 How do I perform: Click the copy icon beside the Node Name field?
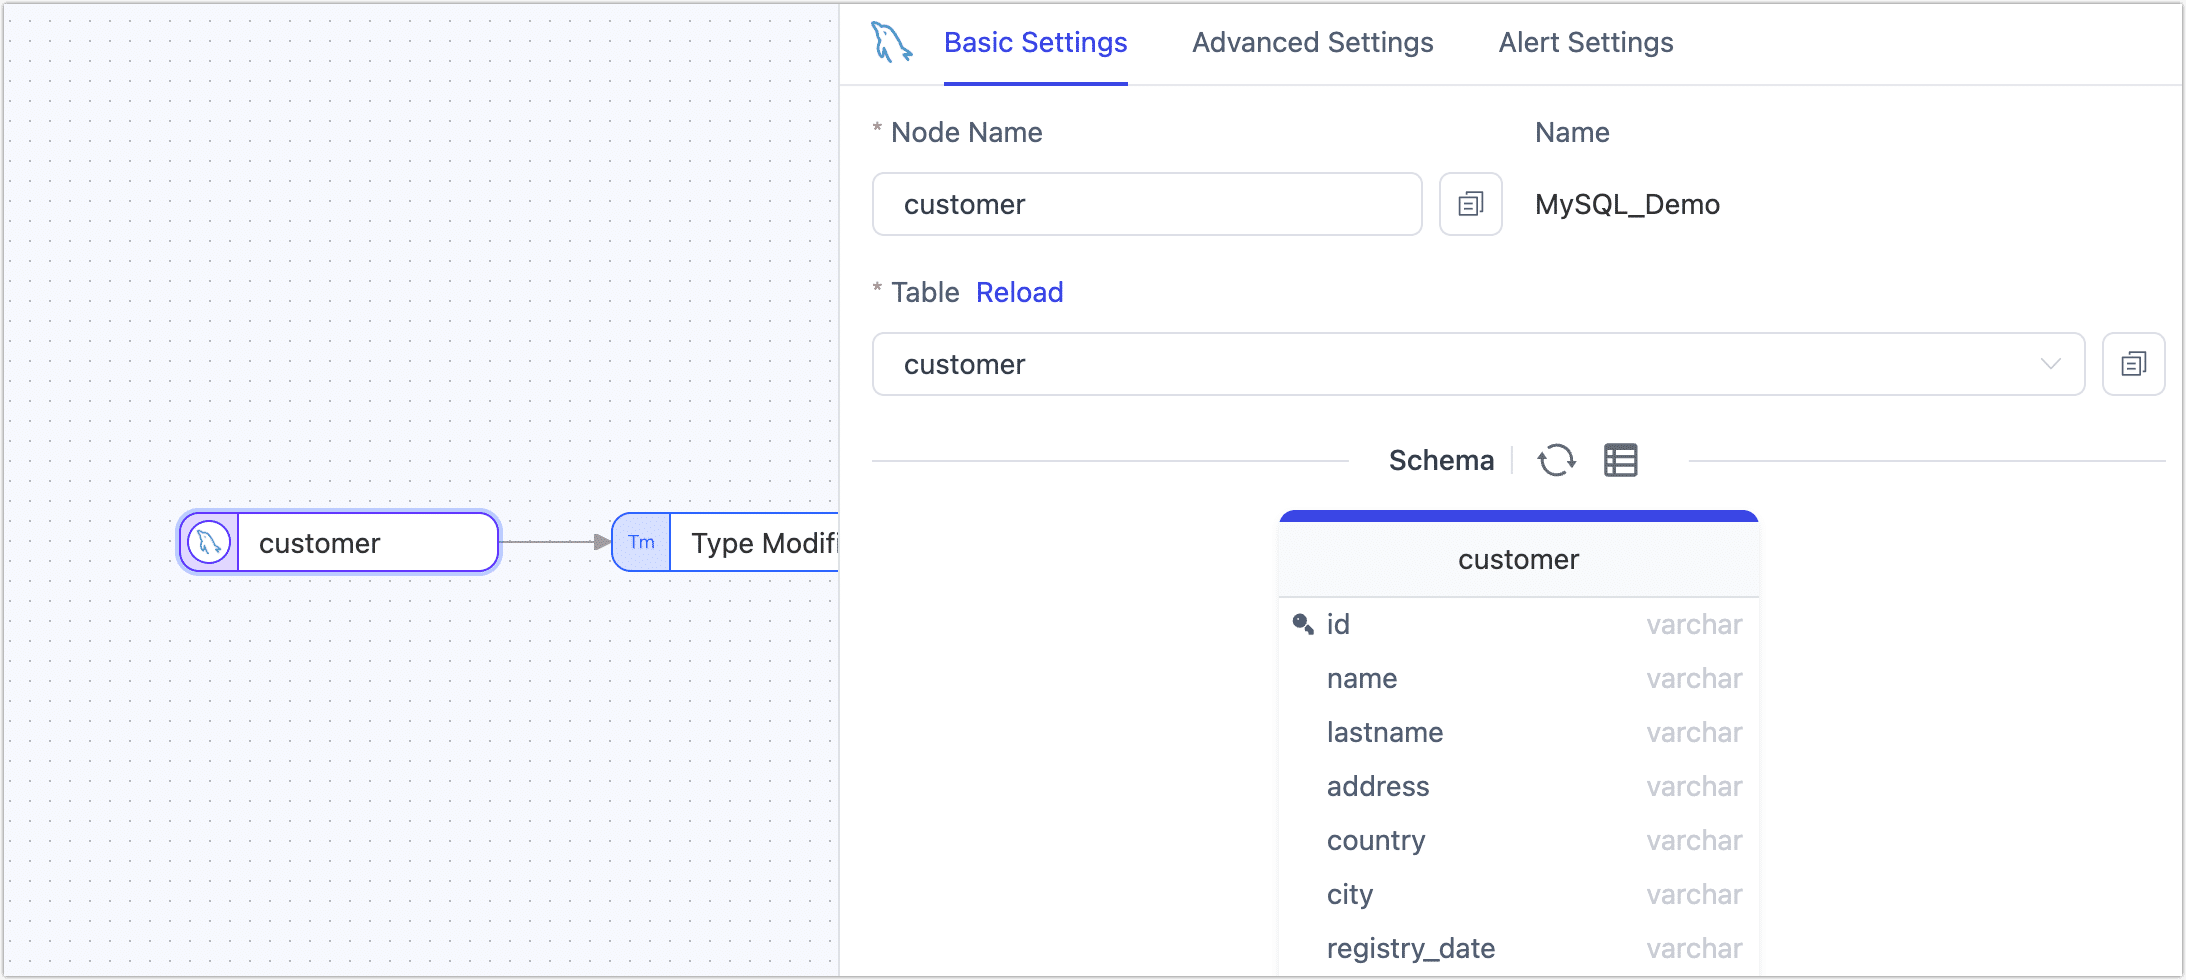pos(1470,204)
